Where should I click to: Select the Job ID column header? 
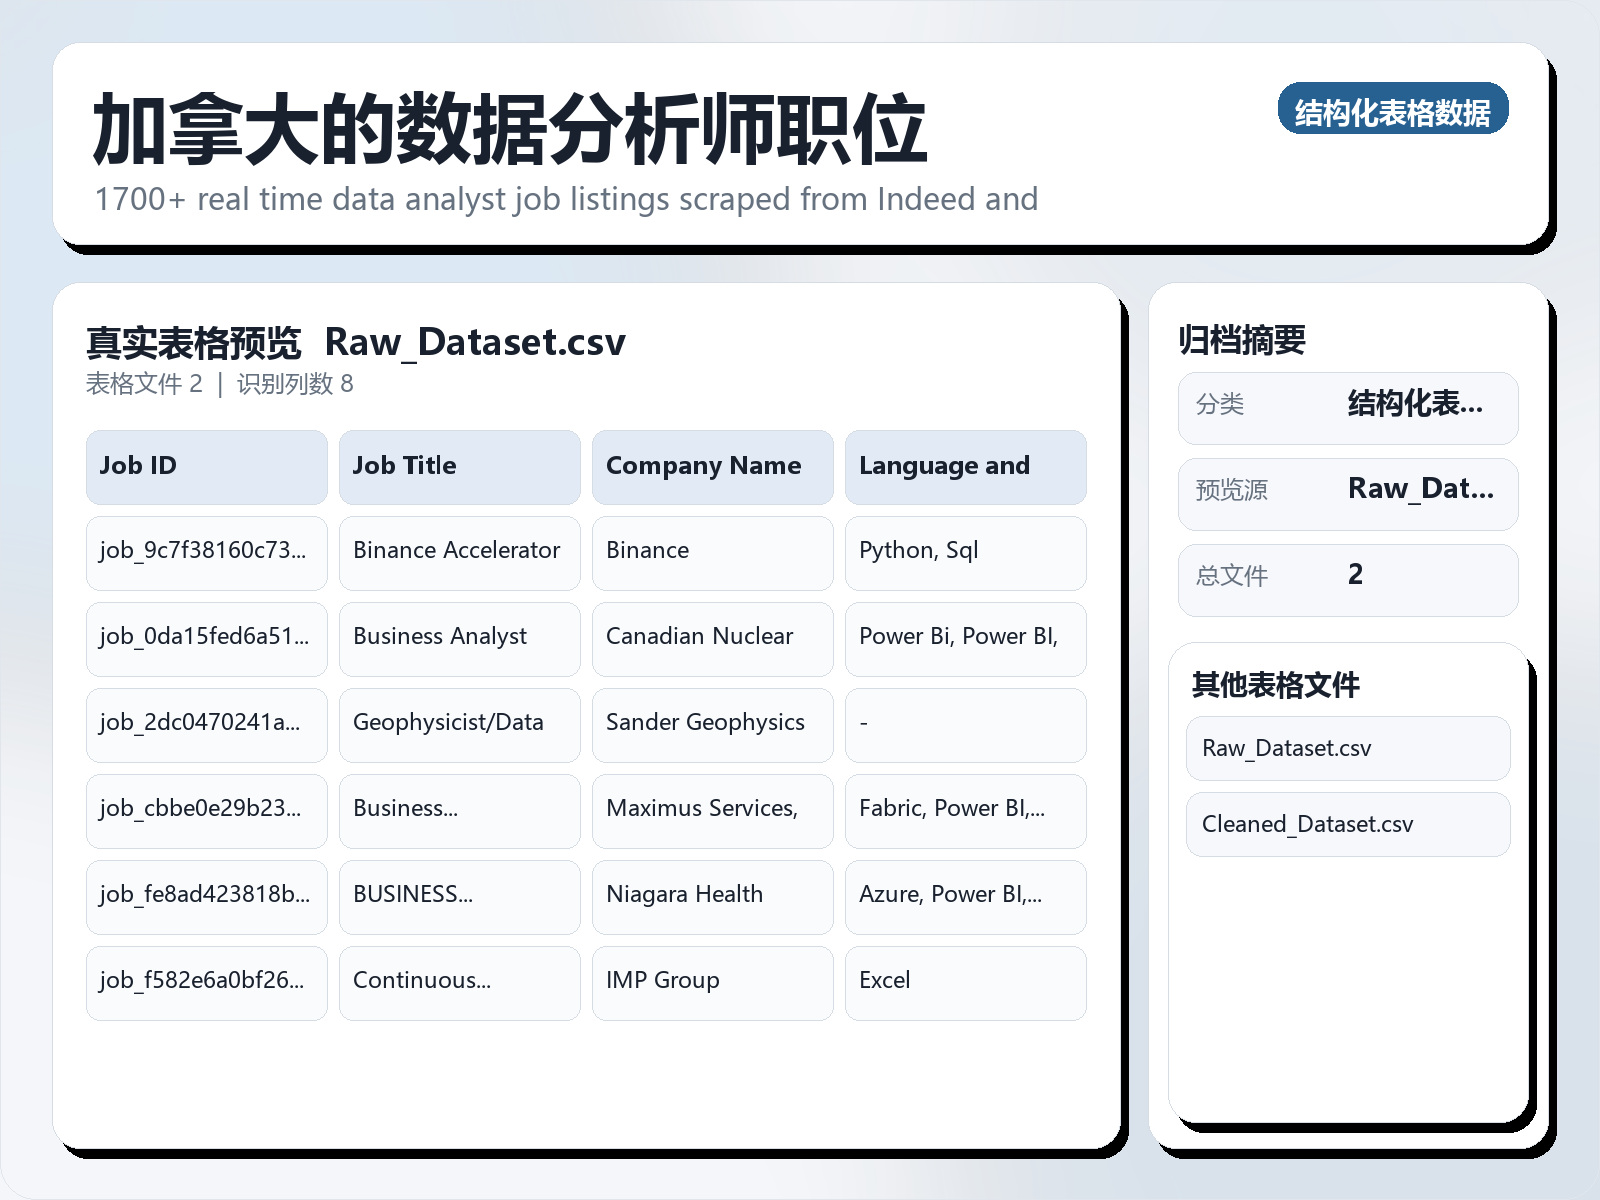coord(206,466)
